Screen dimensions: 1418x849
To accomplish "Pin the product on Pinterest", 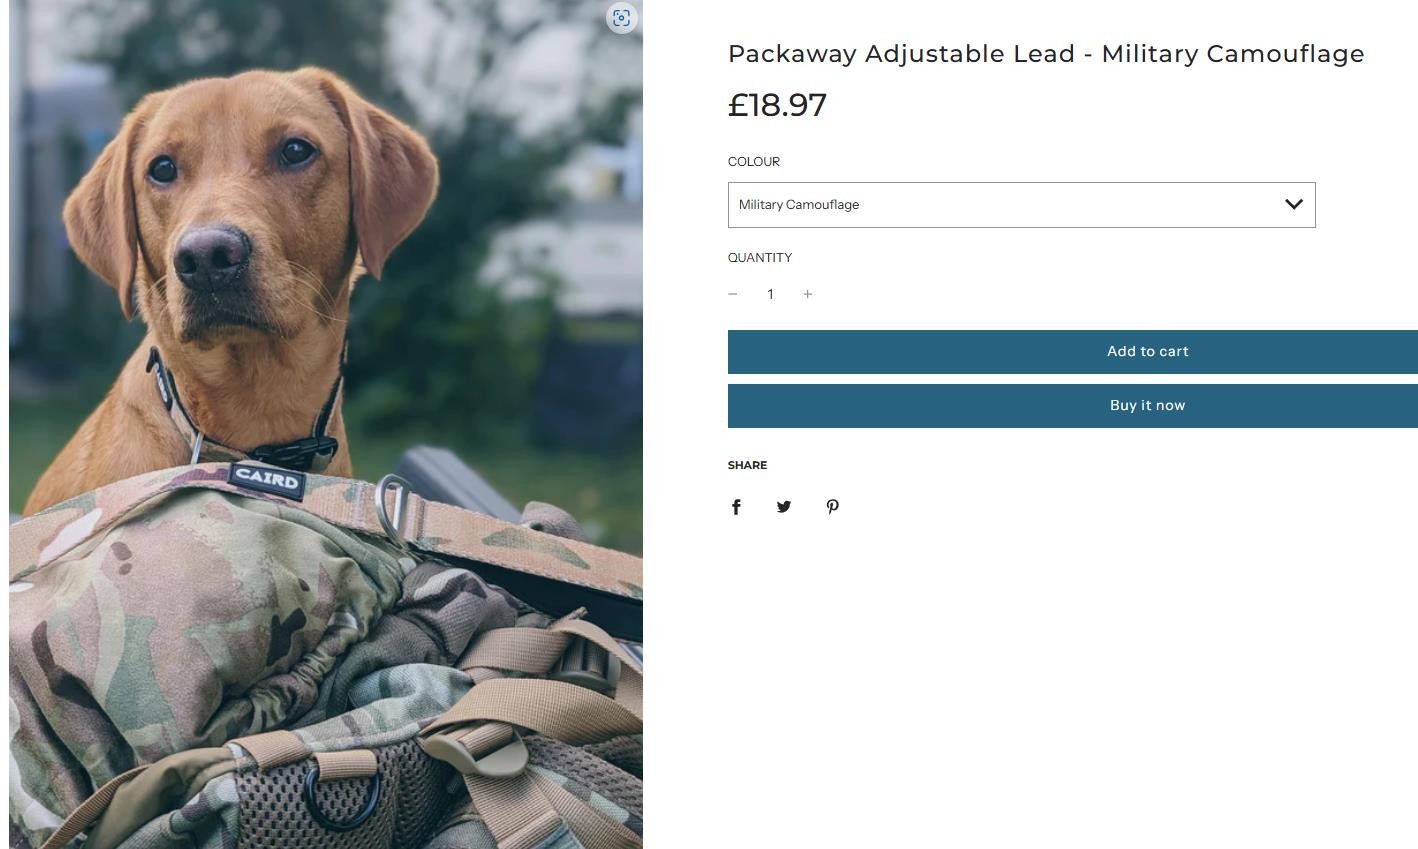I will [x=832, y=507].
